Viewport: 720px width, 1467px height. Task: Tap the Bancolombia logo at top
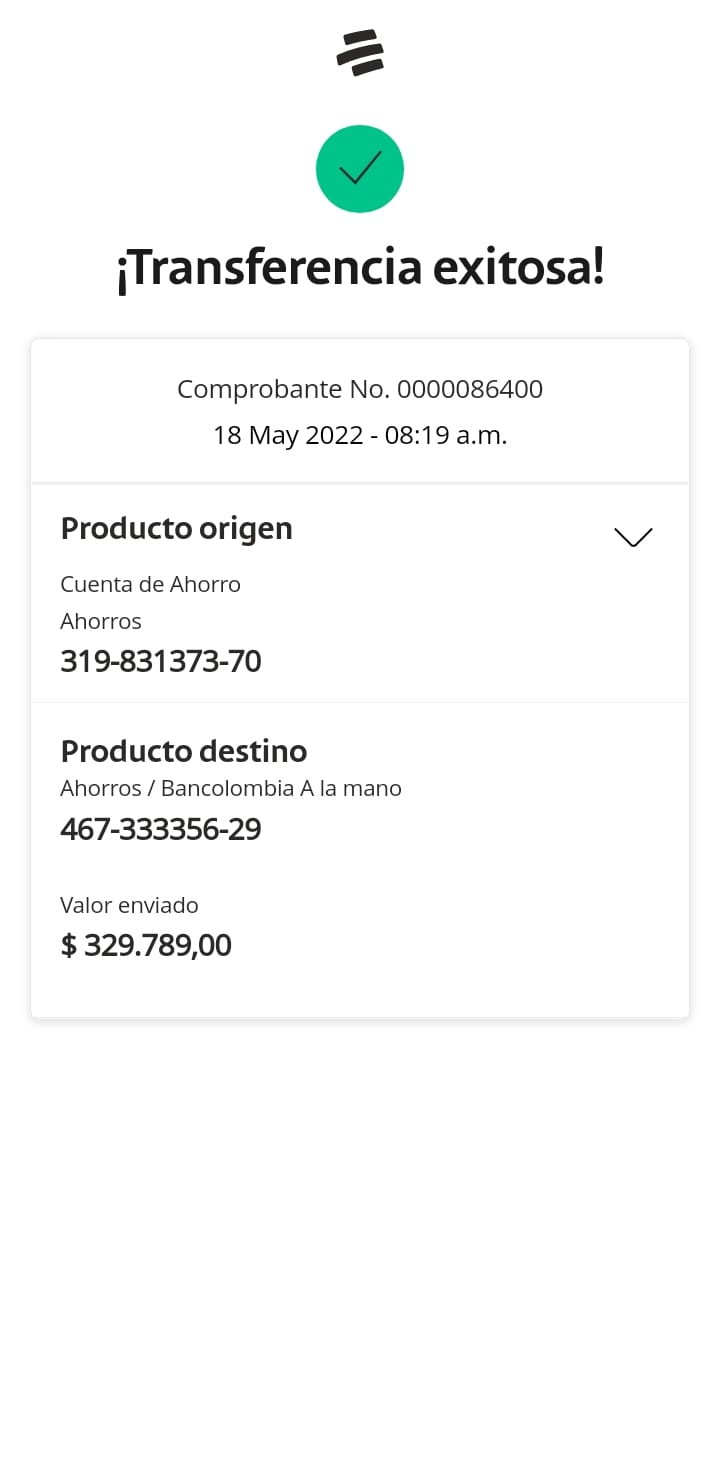[360, 53]
